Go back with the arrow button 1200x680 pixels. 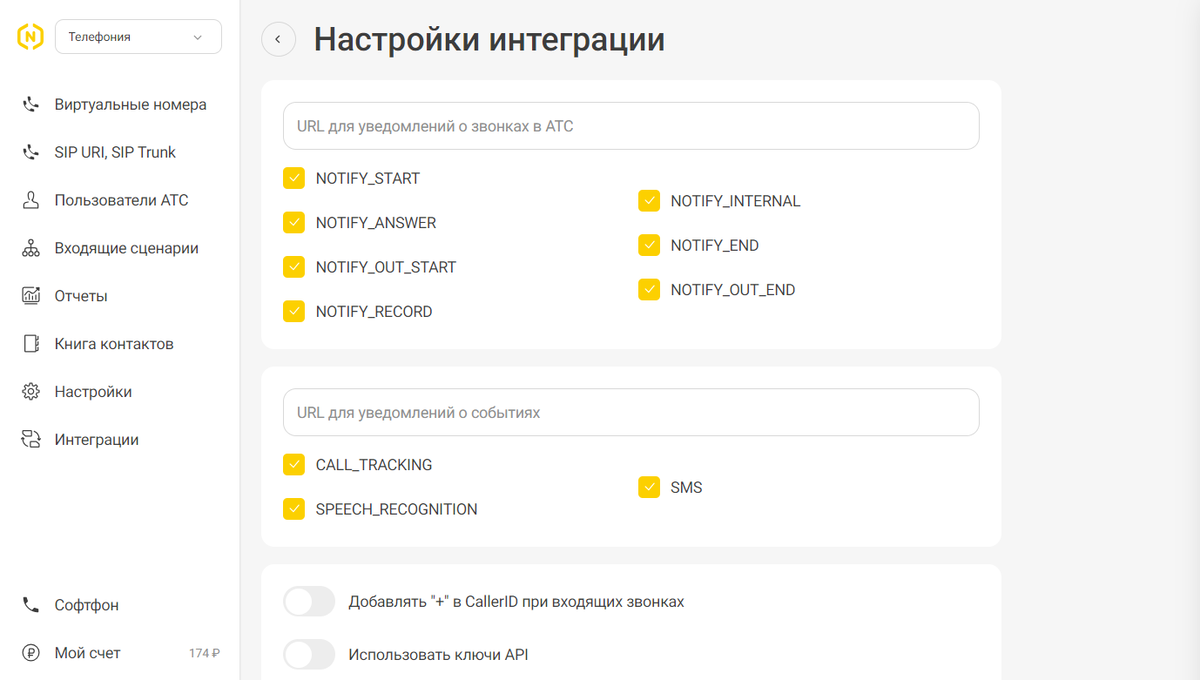tap(278, 39)
